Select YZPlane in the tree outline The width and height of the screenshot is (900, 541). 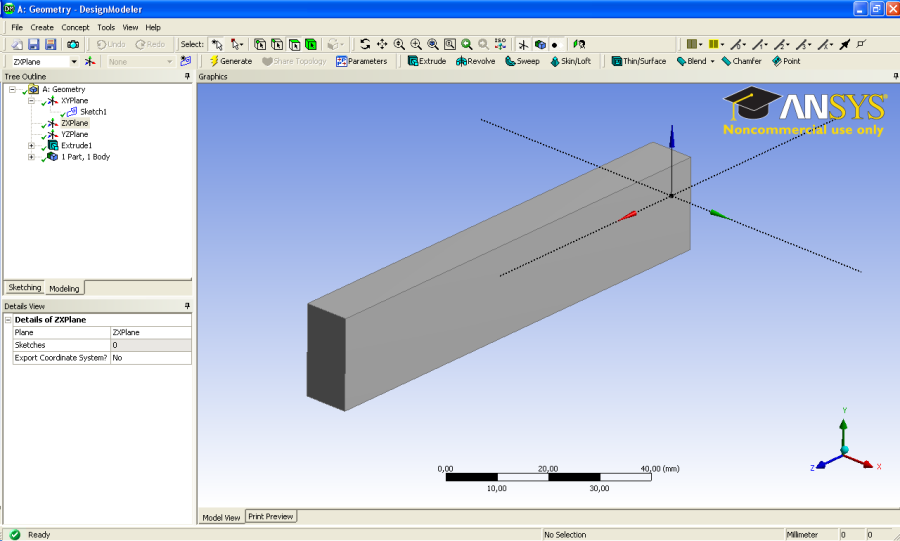75,134
